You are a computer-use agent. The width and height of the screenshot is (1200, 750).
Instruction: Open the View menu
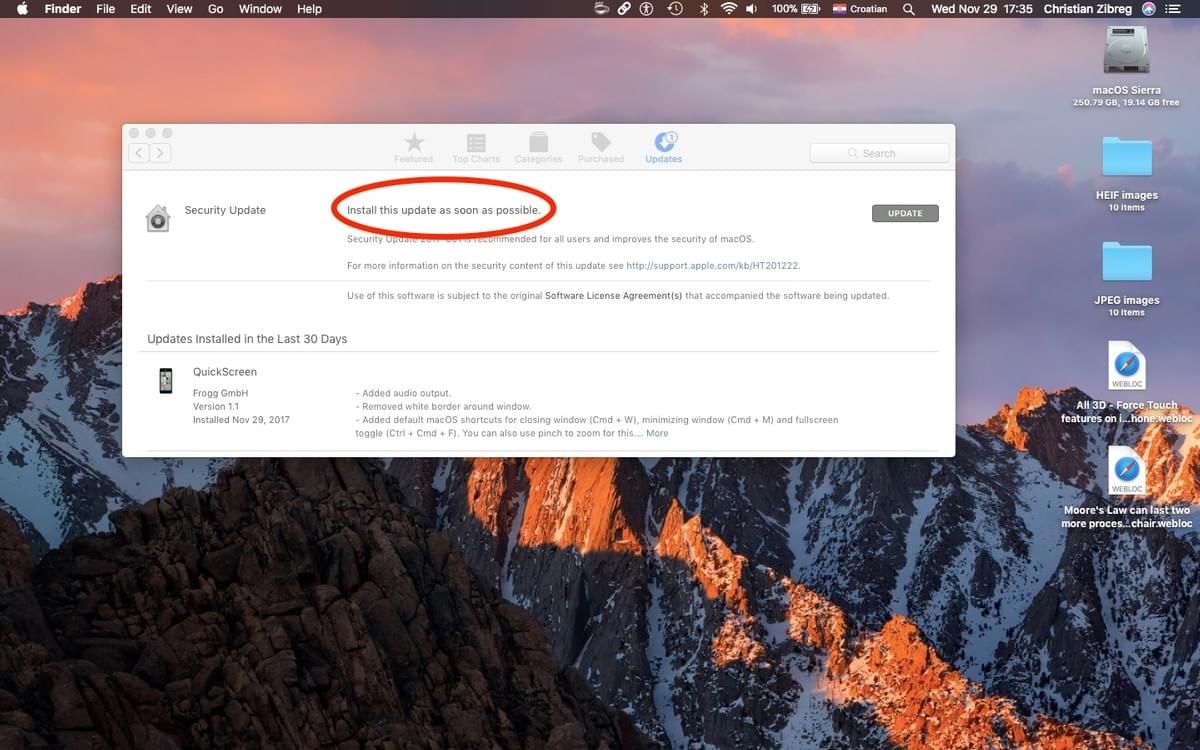point(180,9)
